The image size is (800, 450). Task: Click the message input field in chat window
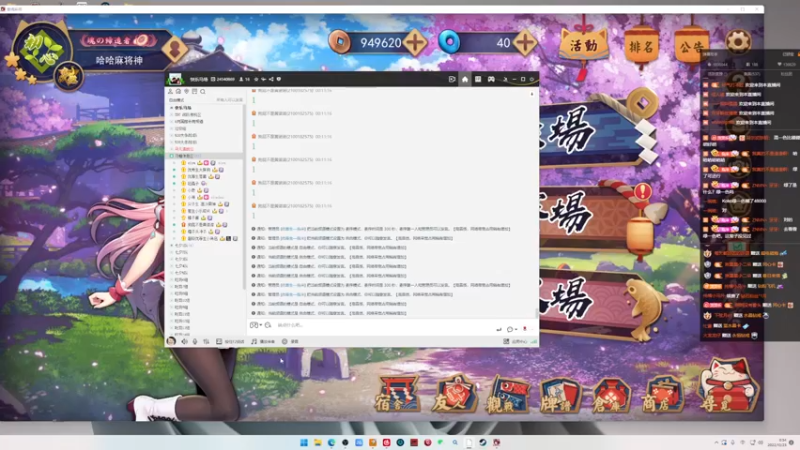pyautogui.click(x=383, y=325)
